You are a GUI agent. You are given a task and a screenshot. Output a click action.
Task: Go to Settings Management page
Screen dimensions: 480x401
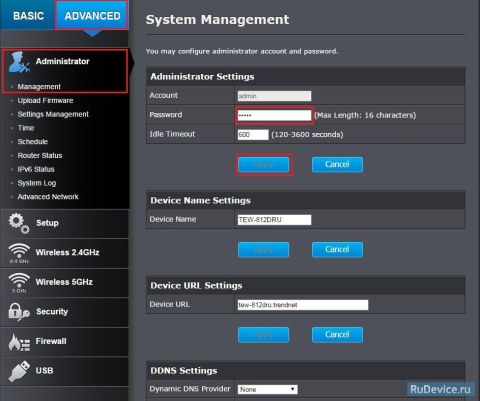point(53,114)
